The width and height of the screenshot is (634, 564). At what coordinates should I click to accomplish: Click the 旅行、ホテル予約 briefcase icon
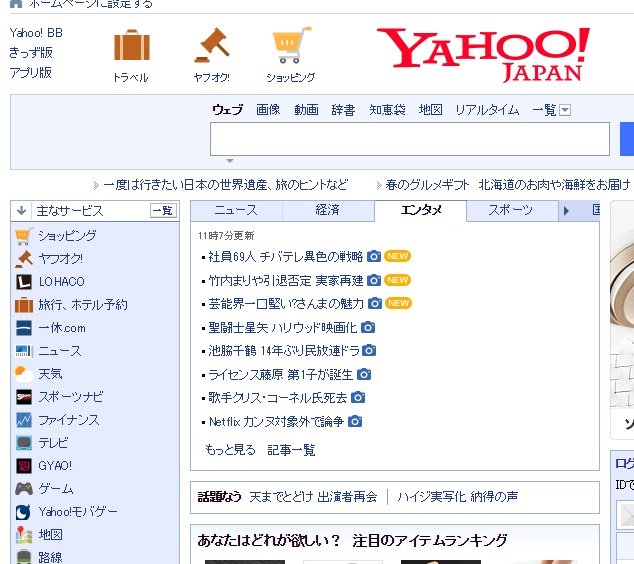click(23, 305)
